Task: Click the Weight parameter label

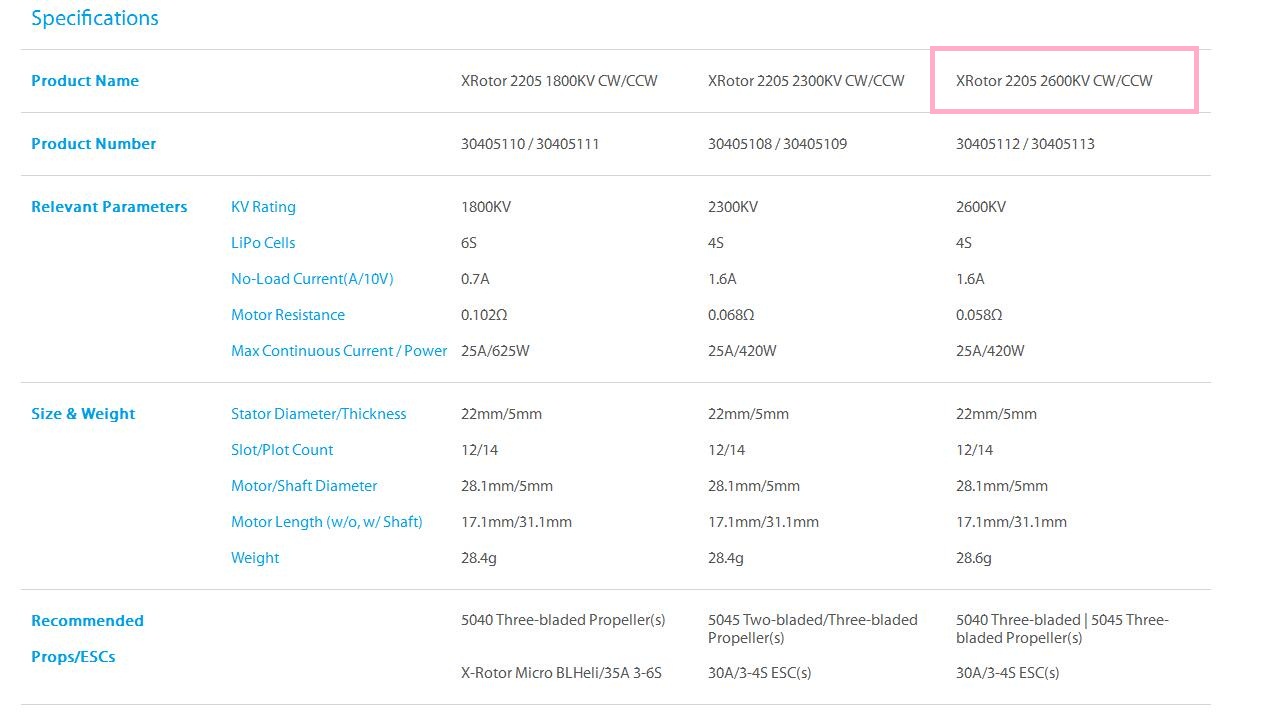Action: tap(255, 558)
